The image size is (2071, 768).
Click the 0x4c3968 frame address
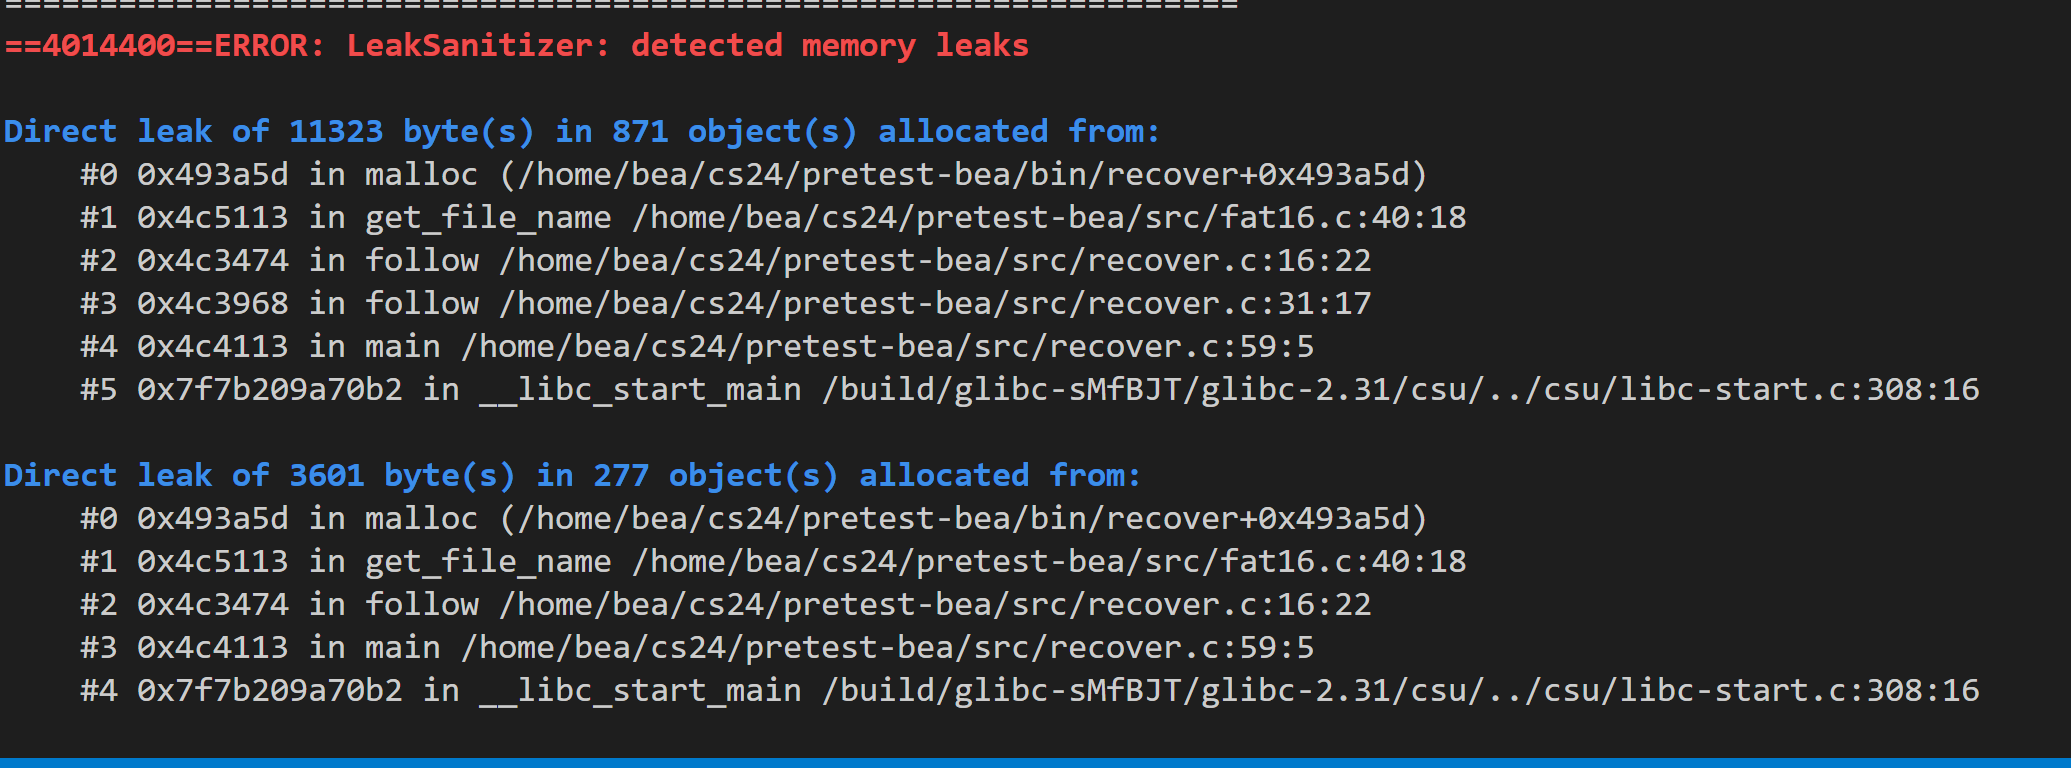212,304
